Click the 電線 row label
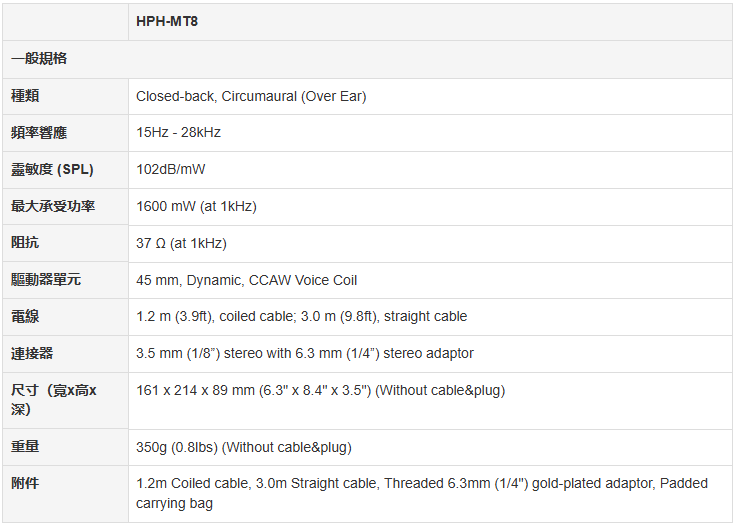Viewport: 733px width, 524px height. pyautogui.click(x=25, y=317)
